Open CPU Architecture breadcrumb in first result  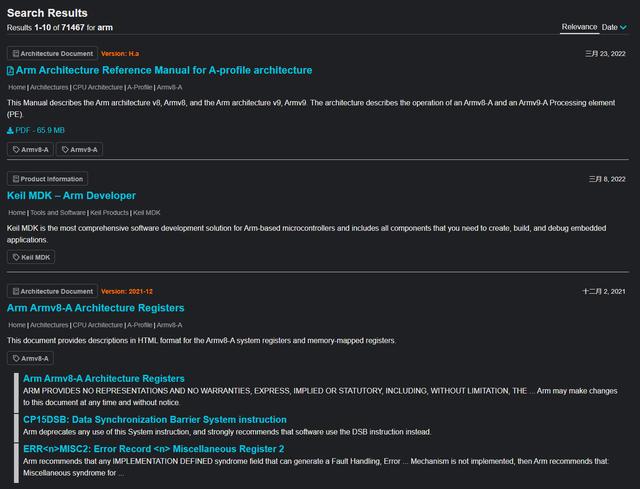tap(98, 87)
